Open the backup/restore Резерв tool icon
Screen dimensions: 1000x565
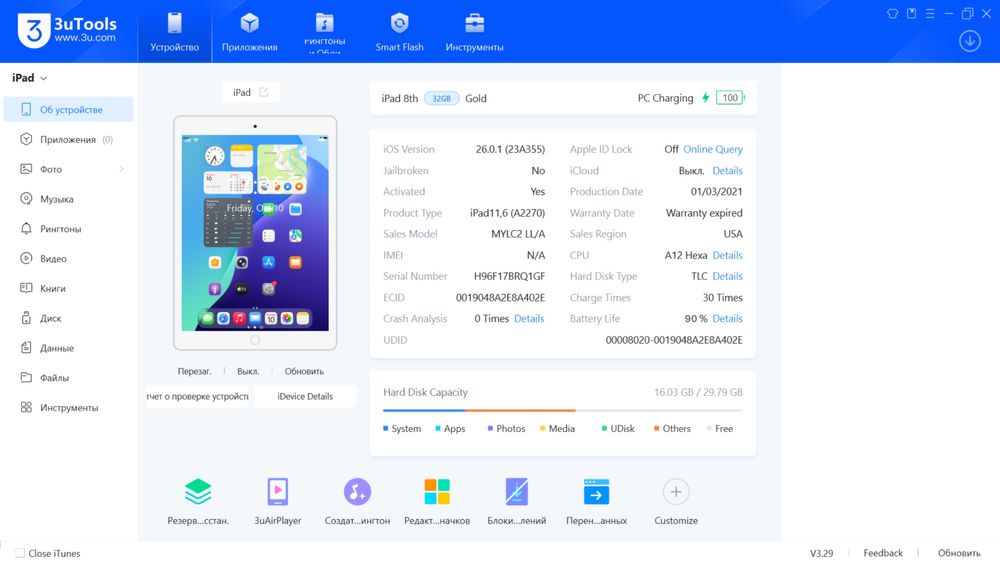tap(198, 492)
